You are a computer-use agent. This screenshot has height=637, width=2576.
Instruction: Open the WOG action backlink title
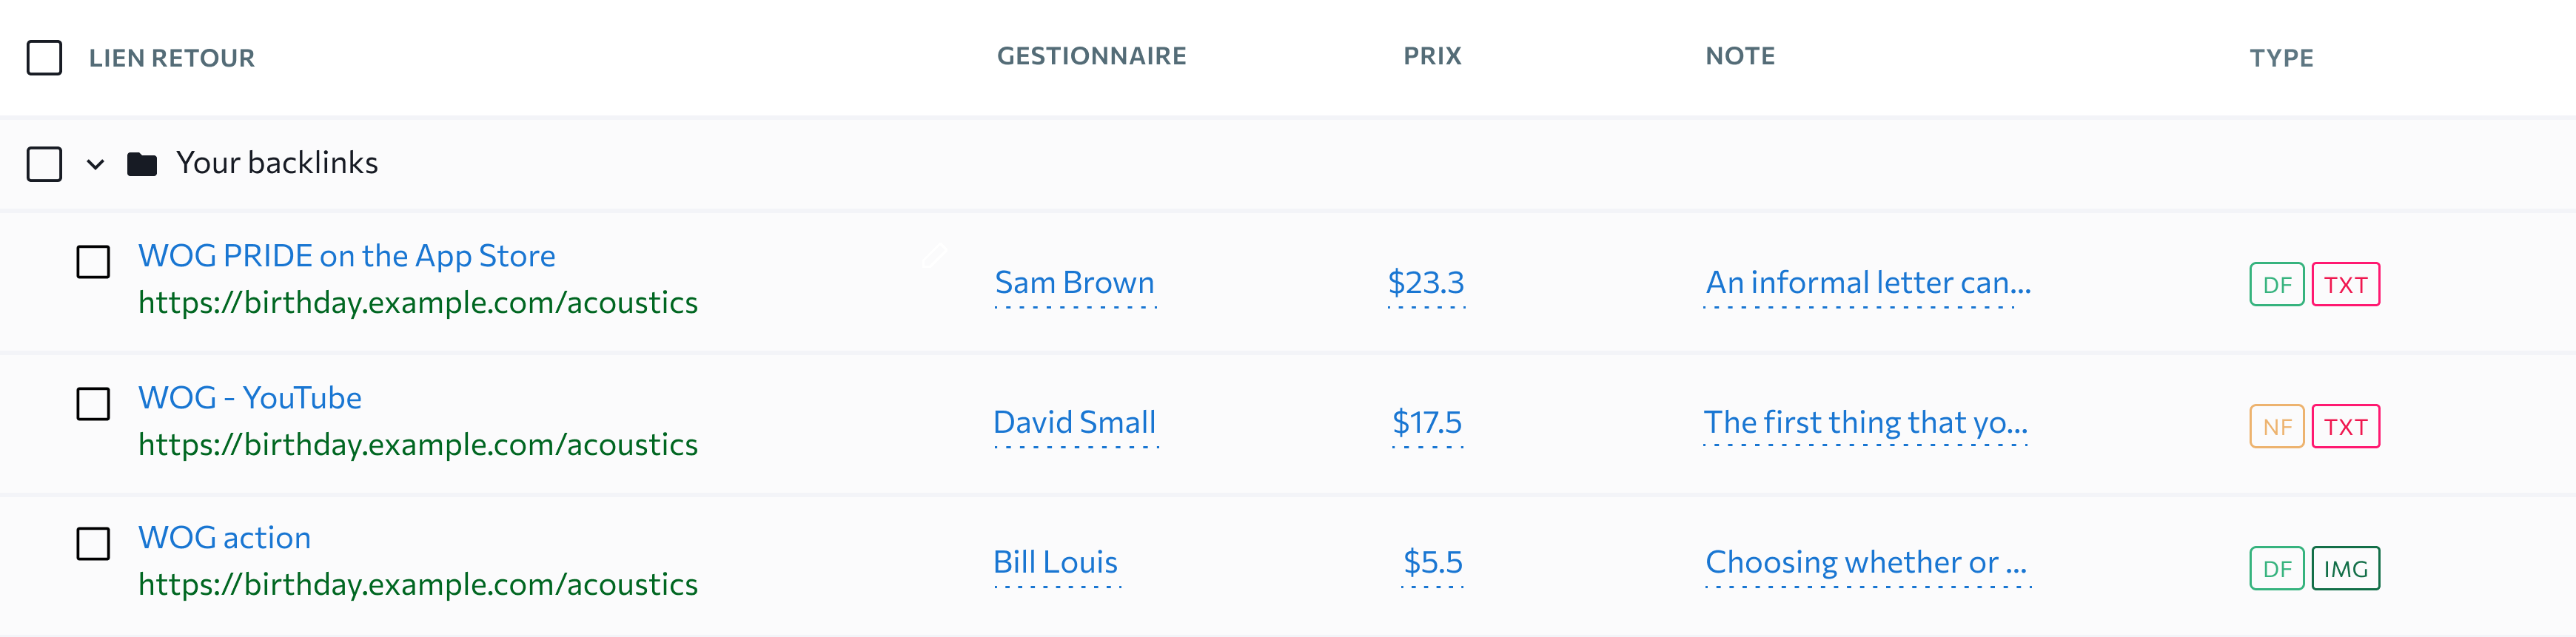coord(224,538)
